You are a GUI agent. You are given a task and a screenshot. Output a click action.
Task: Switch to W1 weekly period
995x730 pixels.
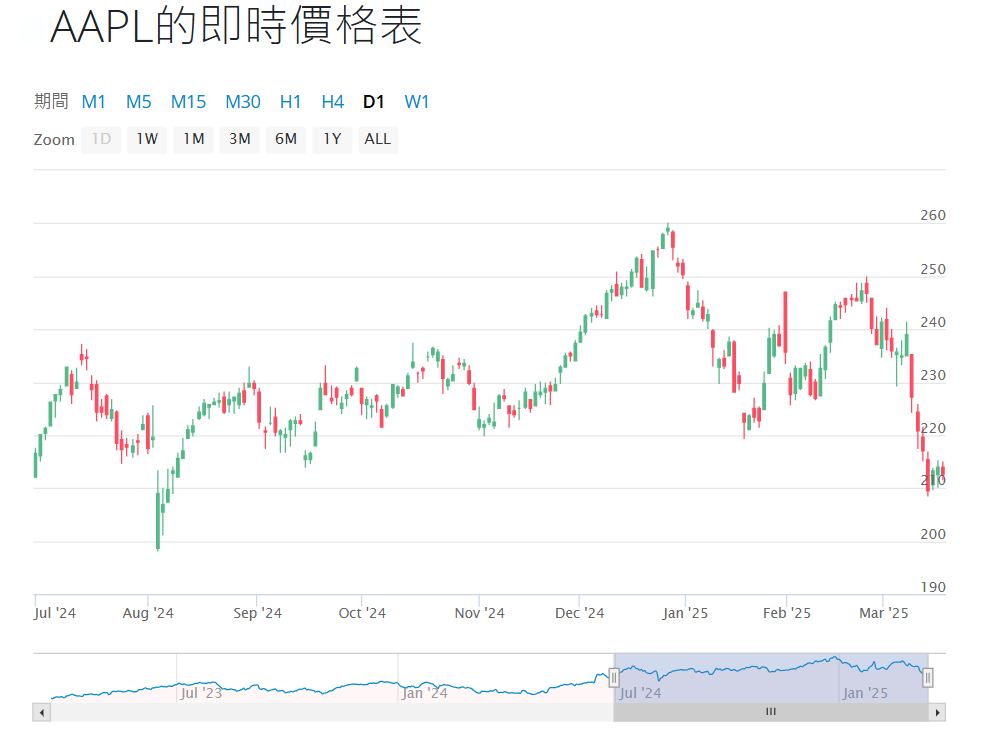tap(417, 102)
